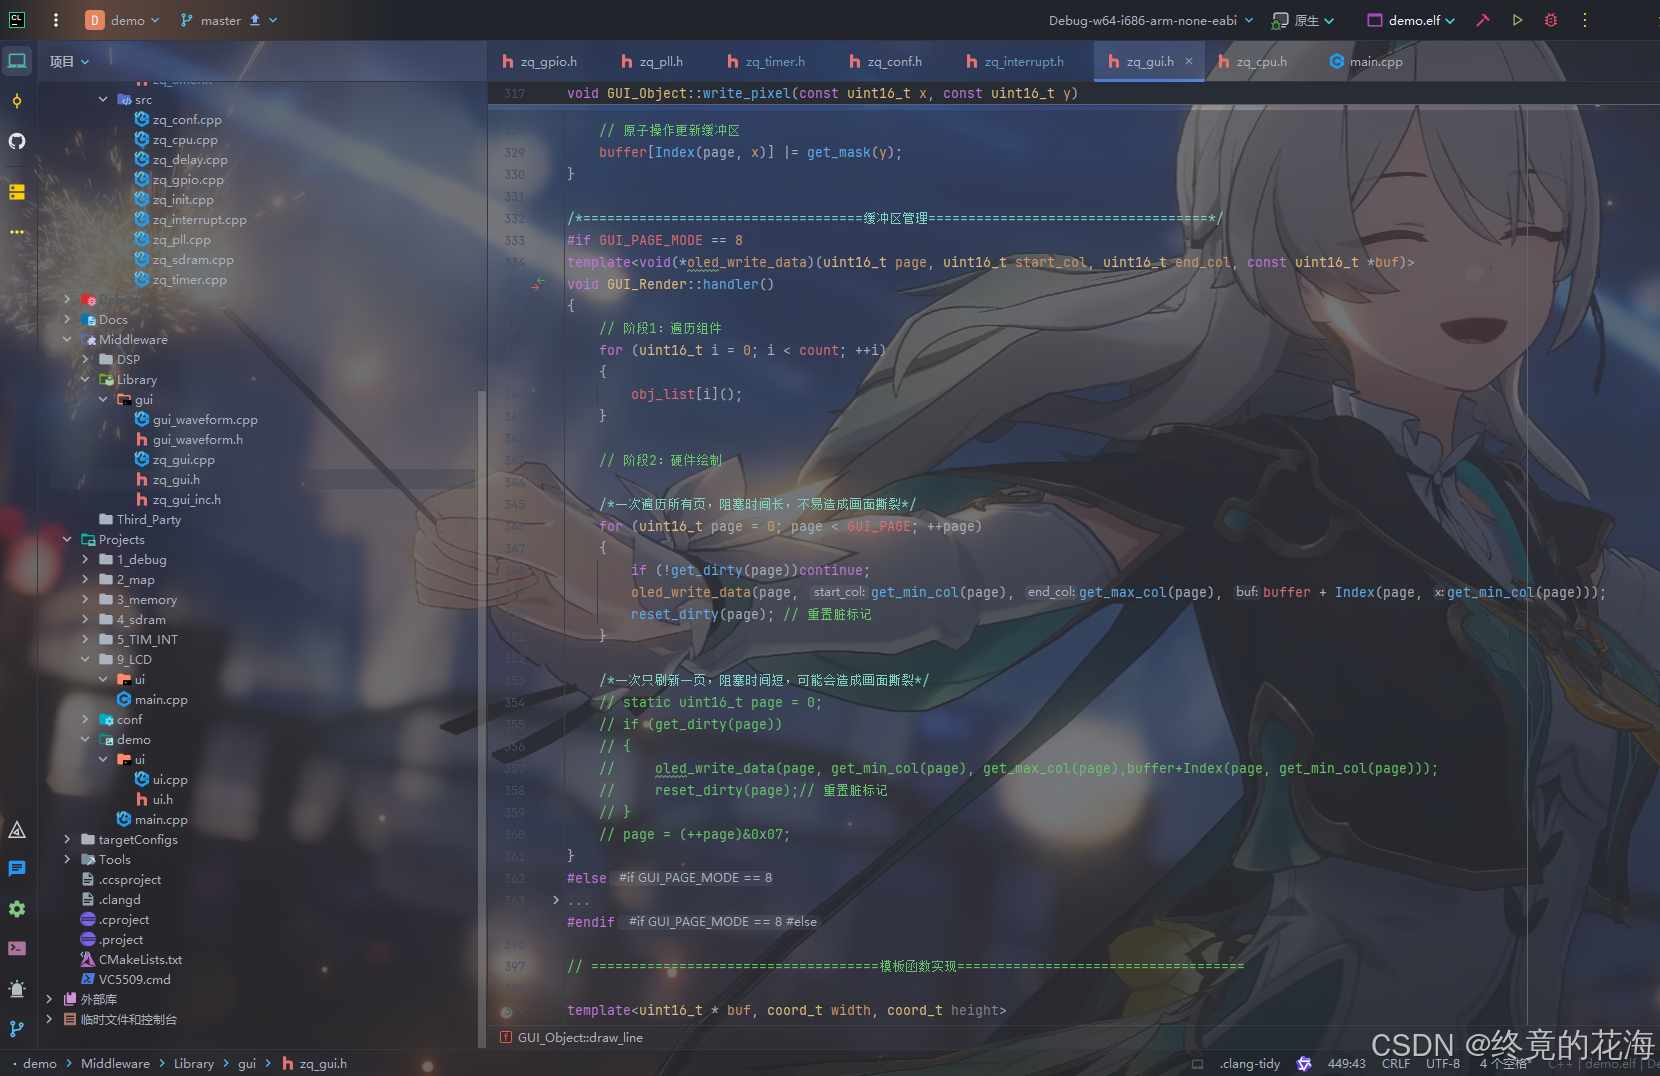Switch to the main.cpp tab
1660x1076 pixels.
pyautogui.click(x=1366, y=62)
